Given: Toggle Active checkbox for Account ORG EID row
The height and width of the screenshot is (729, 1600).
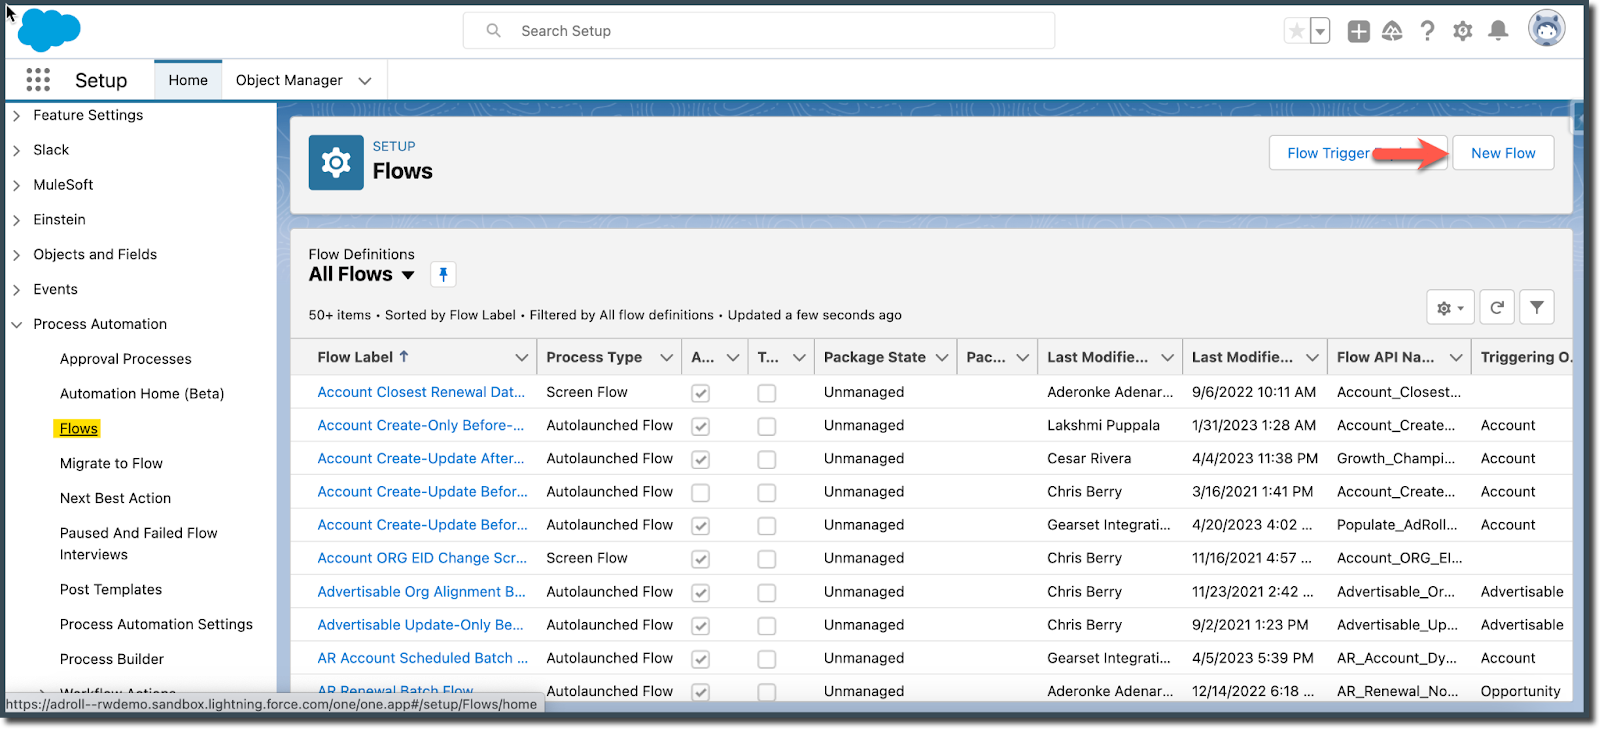Looking at the screenshot, I should [701, 559].
